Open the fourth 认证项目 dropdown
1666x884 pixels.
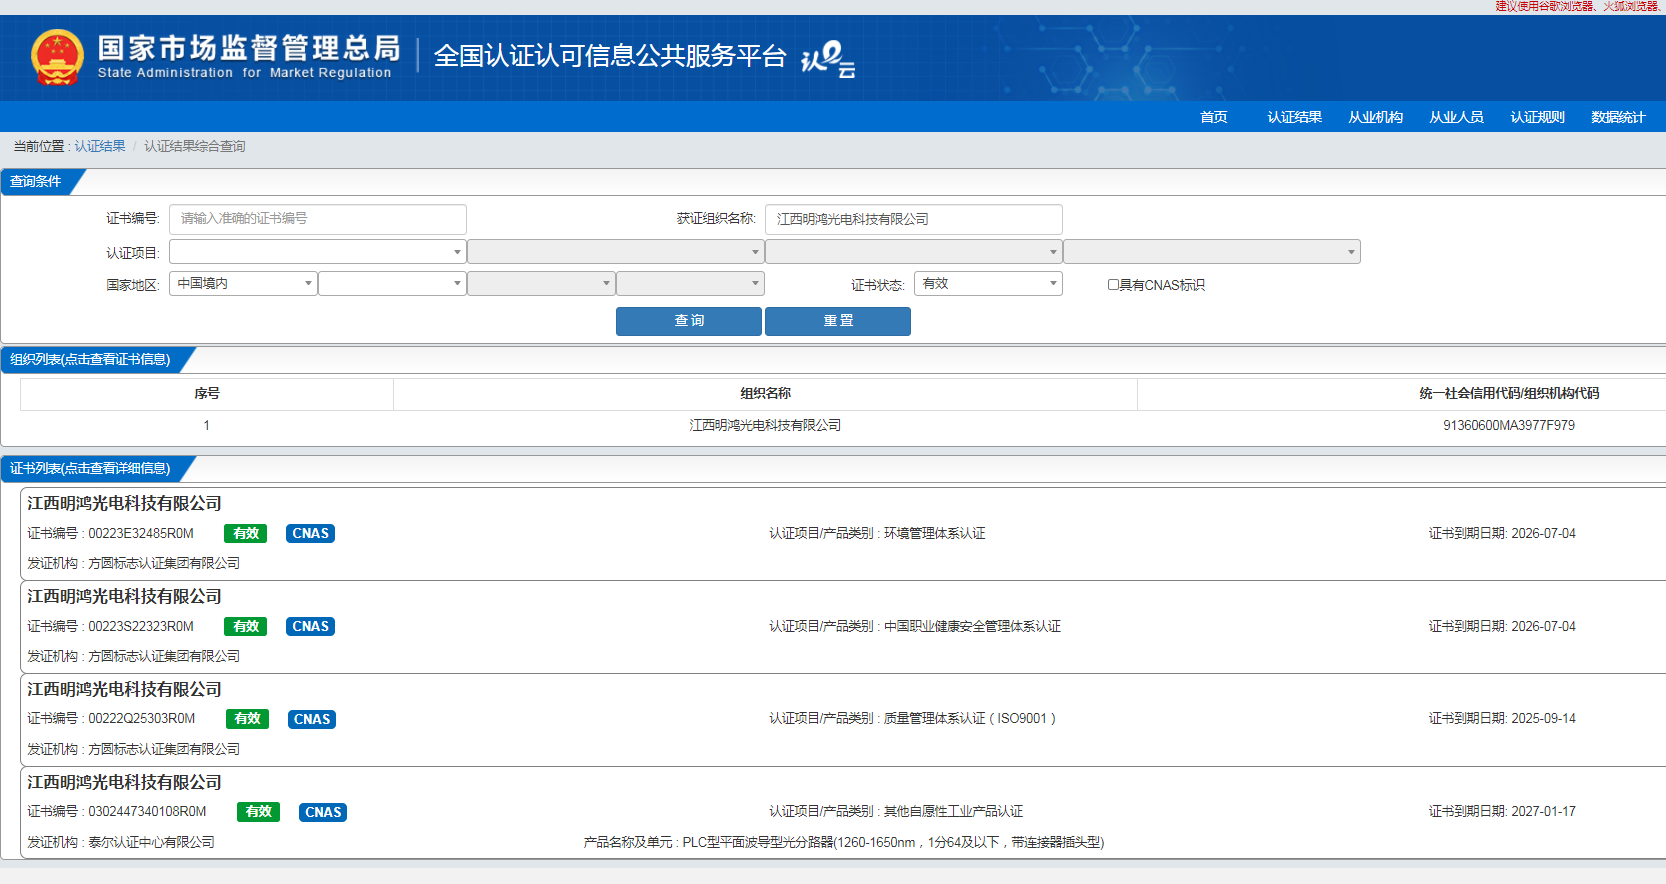[x=1211, y=252]
